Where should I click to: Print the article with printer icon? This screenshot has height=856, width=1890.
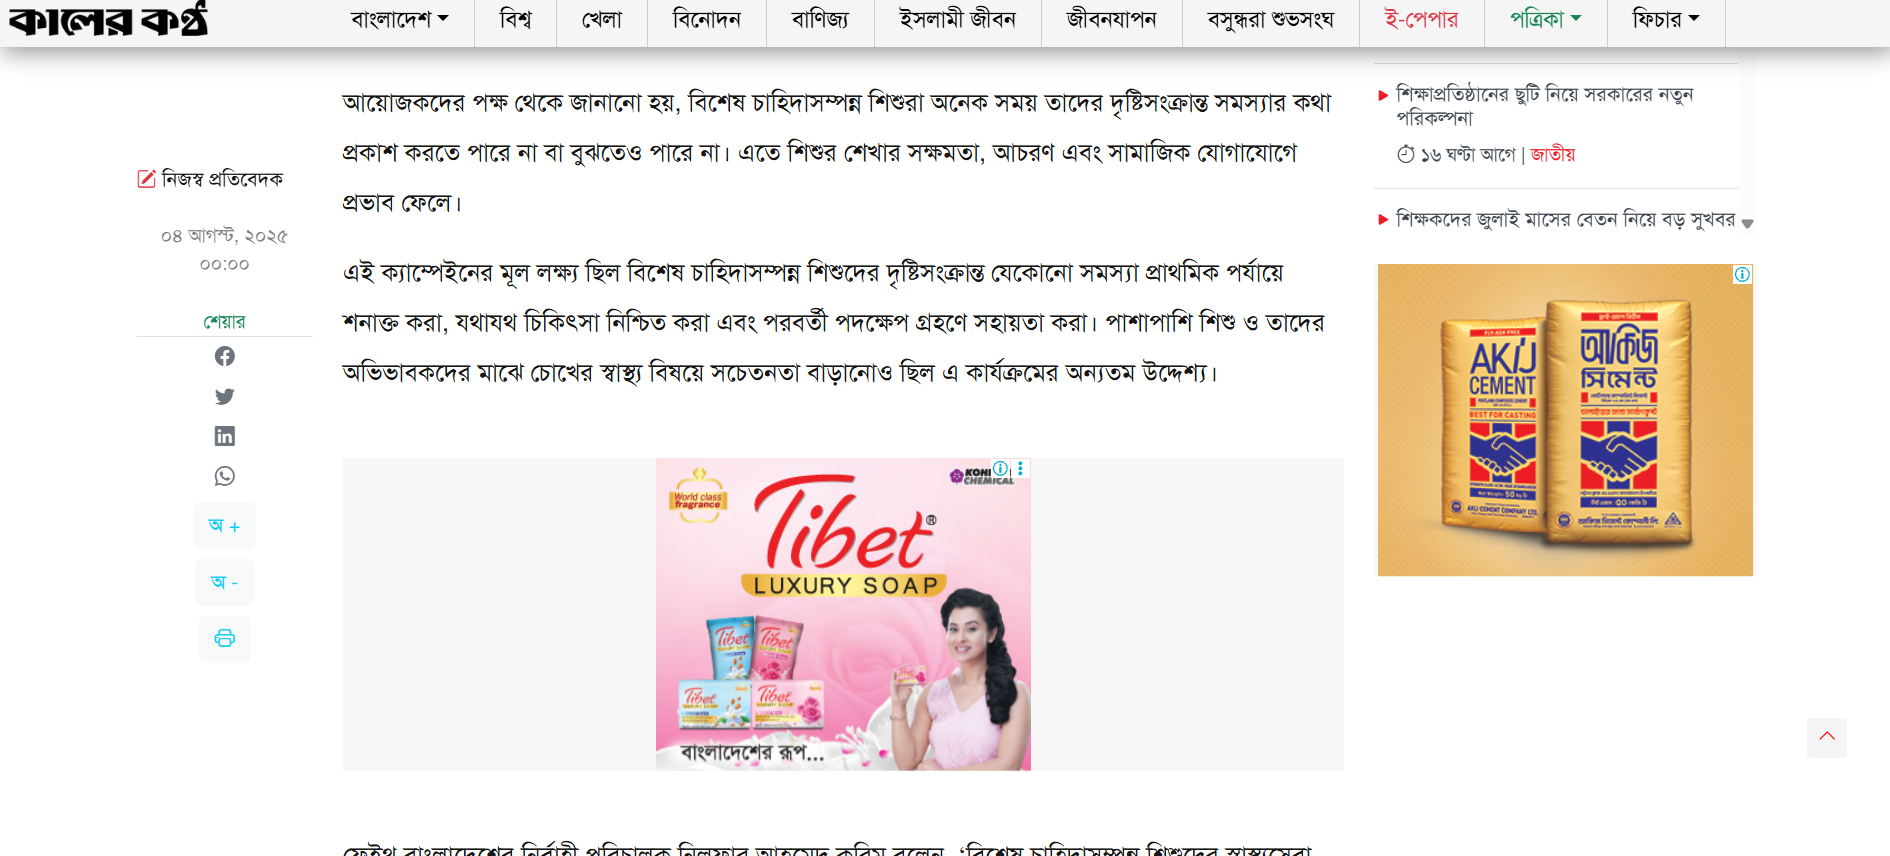225,638
